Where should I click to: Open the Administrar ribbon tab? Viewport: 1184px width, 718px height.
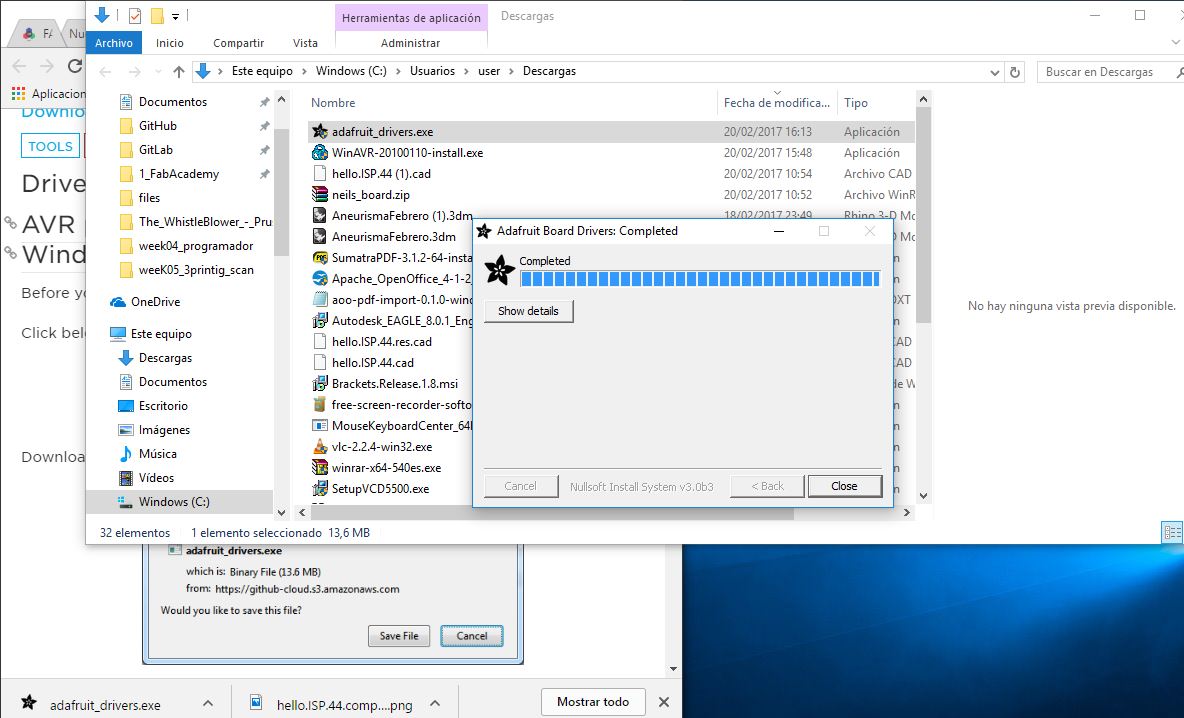[x=410, y=43]
